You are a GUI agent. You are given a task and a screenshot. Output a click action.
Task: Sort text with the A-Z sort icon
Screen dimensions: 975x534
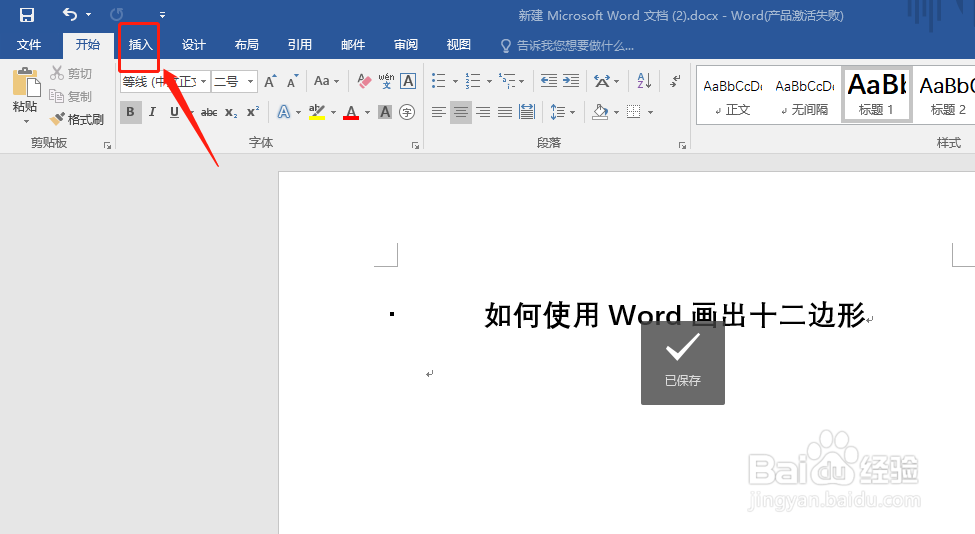click(x=644, y=81)
